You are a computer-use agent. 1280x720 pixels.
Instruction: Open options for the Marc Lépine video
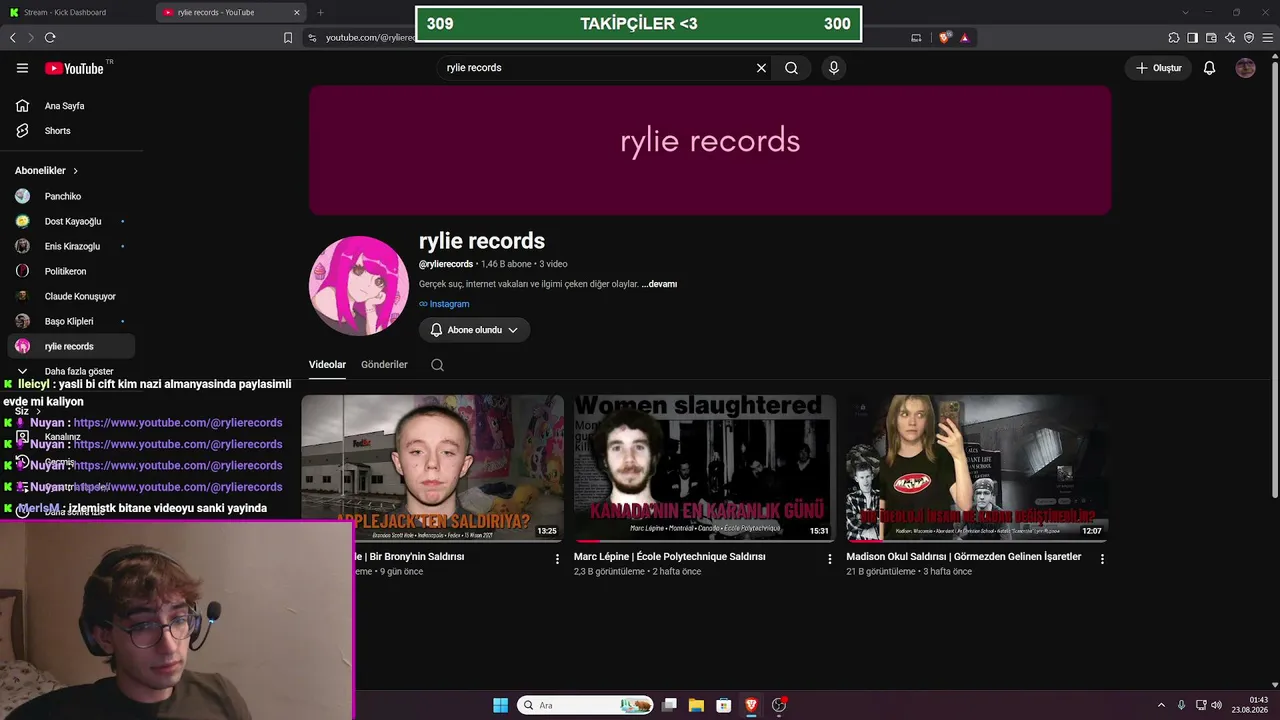pos(829,559)
